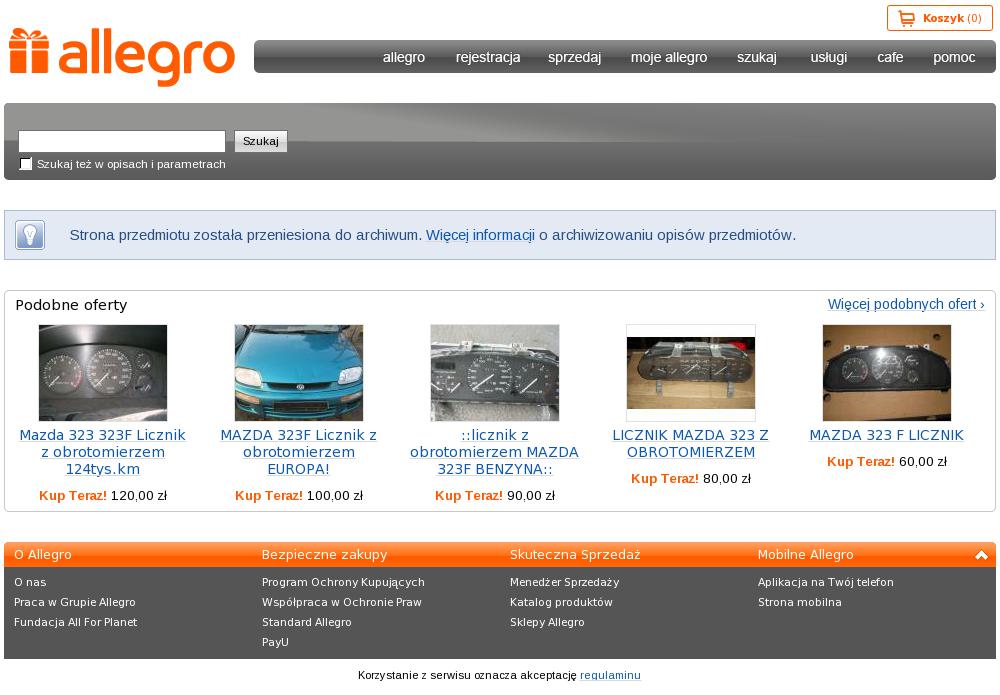Enable search in descriptions and parameters
The height and width of the screenshot is (695, 1000).
point(26,164)
